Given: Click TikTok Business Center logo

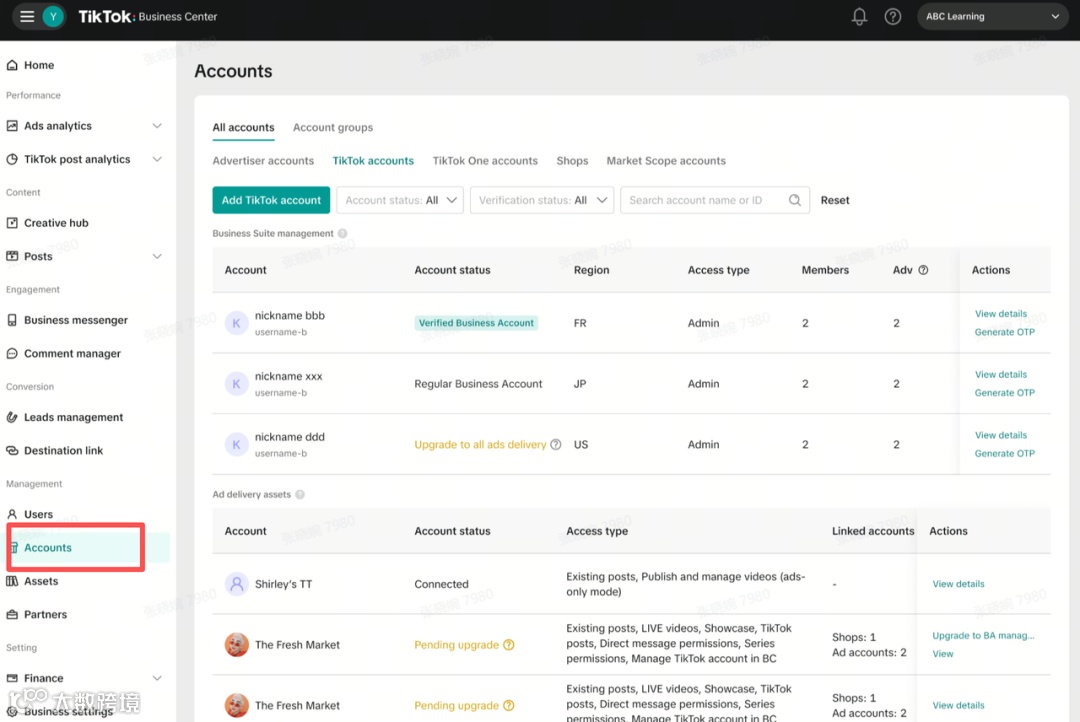Looking at the screenshot, I should (147, 17).
